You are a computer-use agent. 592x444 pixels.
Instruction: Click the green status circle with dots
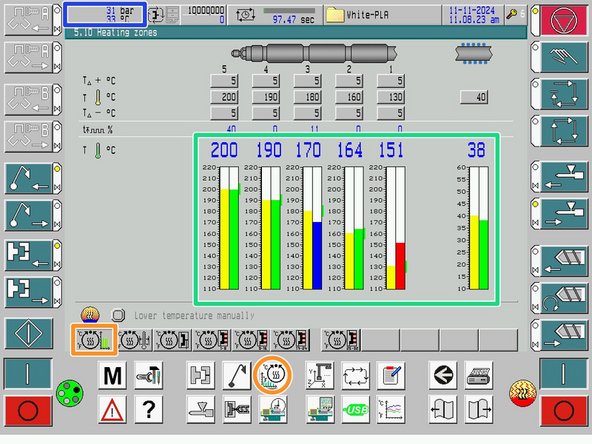(70, 393)
